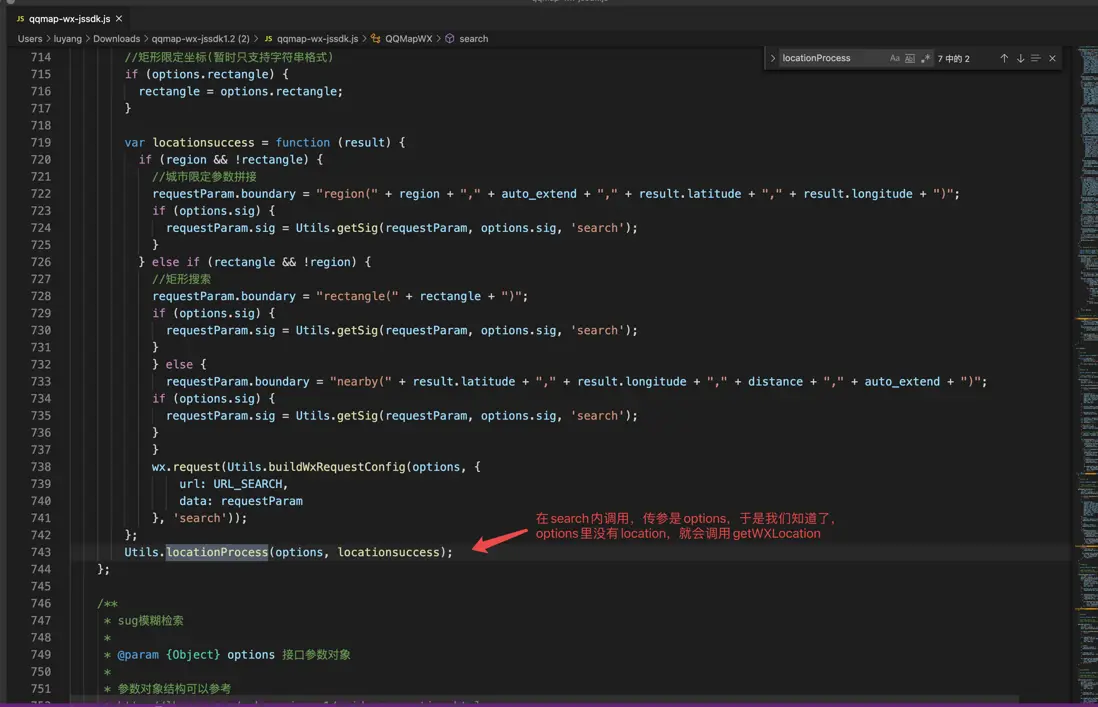Toggle Match Case in find widget
The width and height of the screenshot is (1098, 707).
(x=894, y=59)
